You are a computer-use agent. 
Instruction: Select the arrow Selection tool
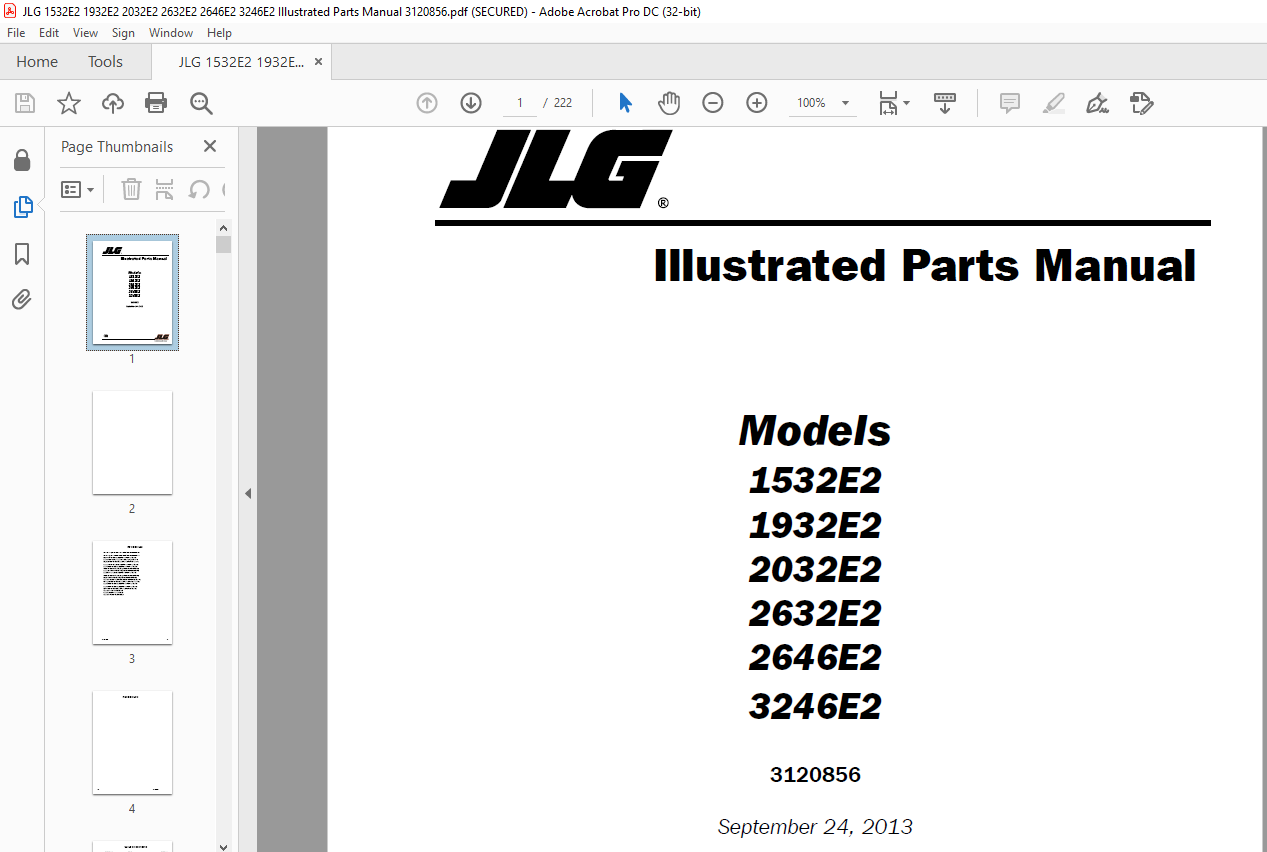(626, 103)
